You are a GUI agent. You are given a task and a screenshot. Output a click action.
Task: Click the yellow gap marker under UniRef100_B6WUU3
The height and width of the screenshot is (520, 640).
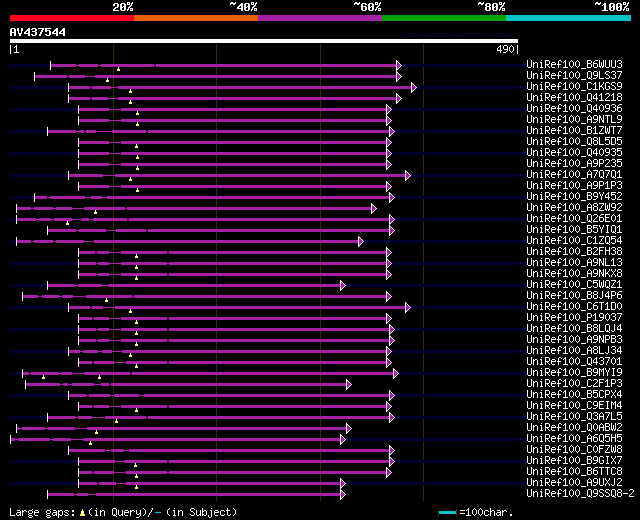[118, 69]
